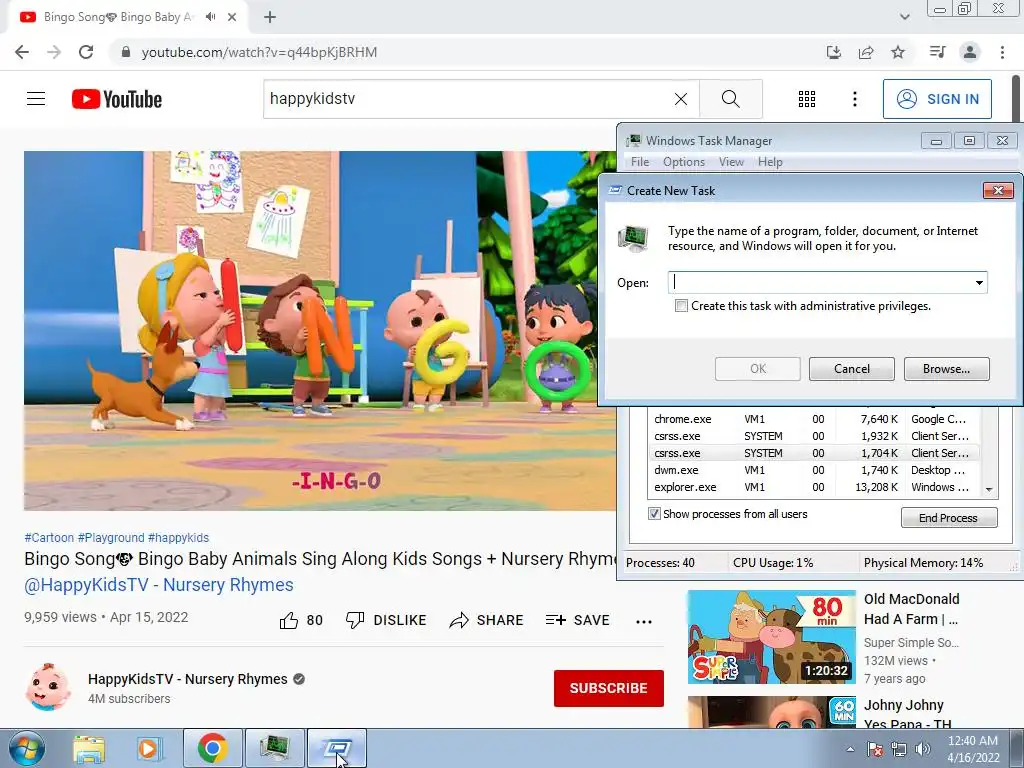1024x768 pixels.
Task: Click the Bingo video player
Action: coord(320,330)
